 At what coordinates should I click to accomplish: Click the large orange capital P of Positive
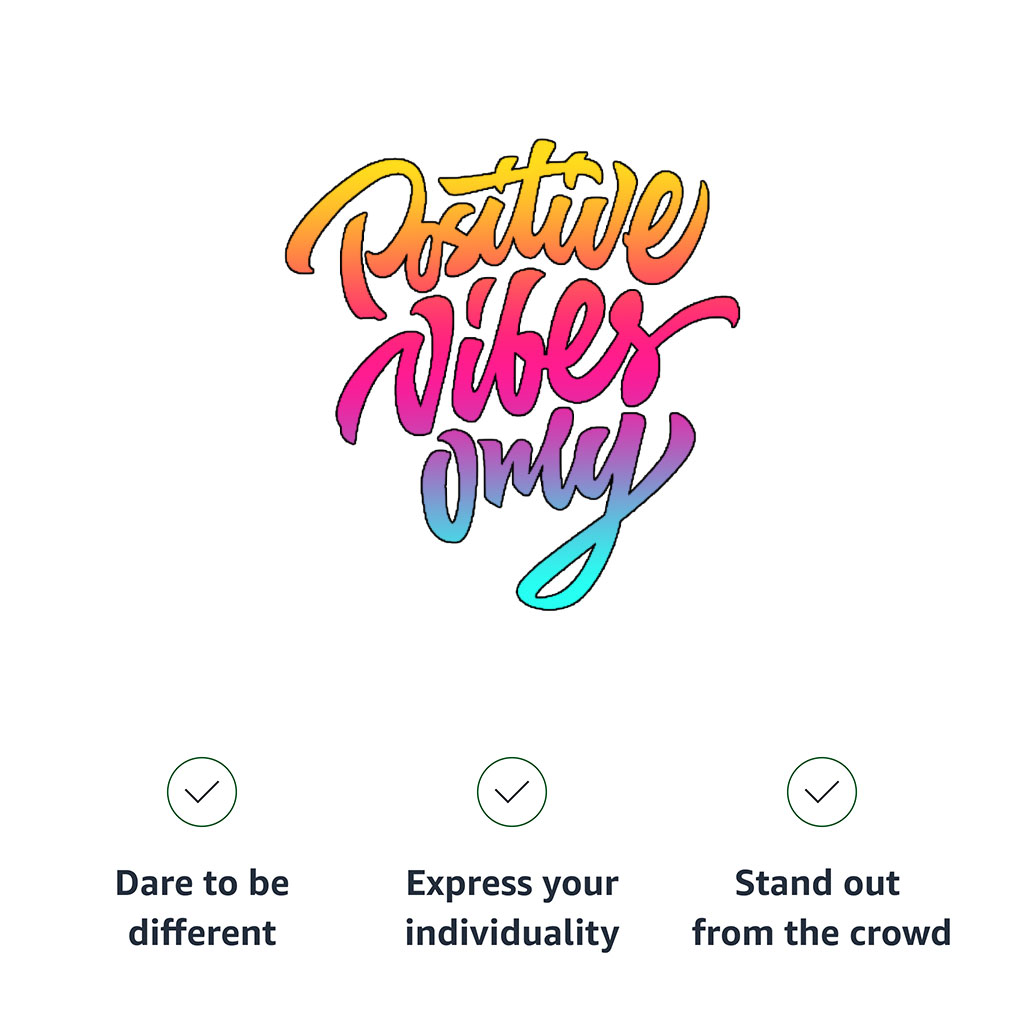click(353, 235)
